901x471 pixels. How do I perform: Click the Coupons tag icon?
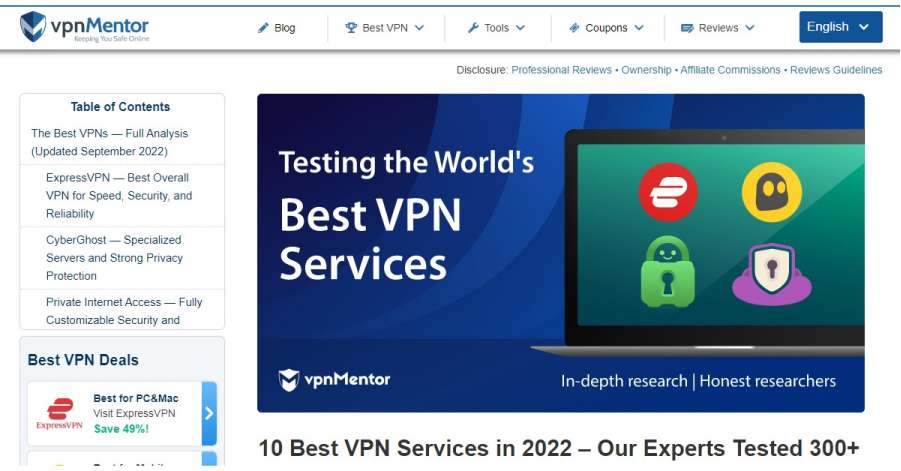(x=574, y=28)
